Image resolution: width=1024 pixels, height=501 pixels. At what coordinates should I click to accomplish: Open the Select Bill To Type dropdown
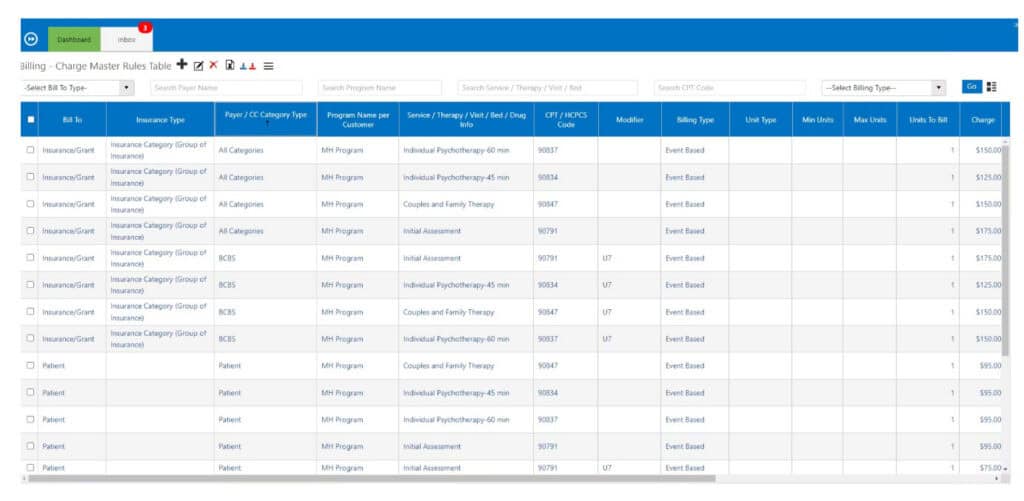(77, 88)
